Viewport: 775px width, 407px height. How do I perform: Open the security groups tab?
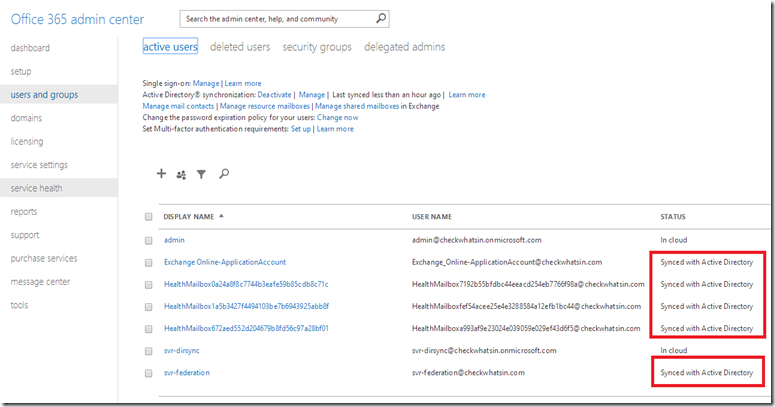click(317, 47)
